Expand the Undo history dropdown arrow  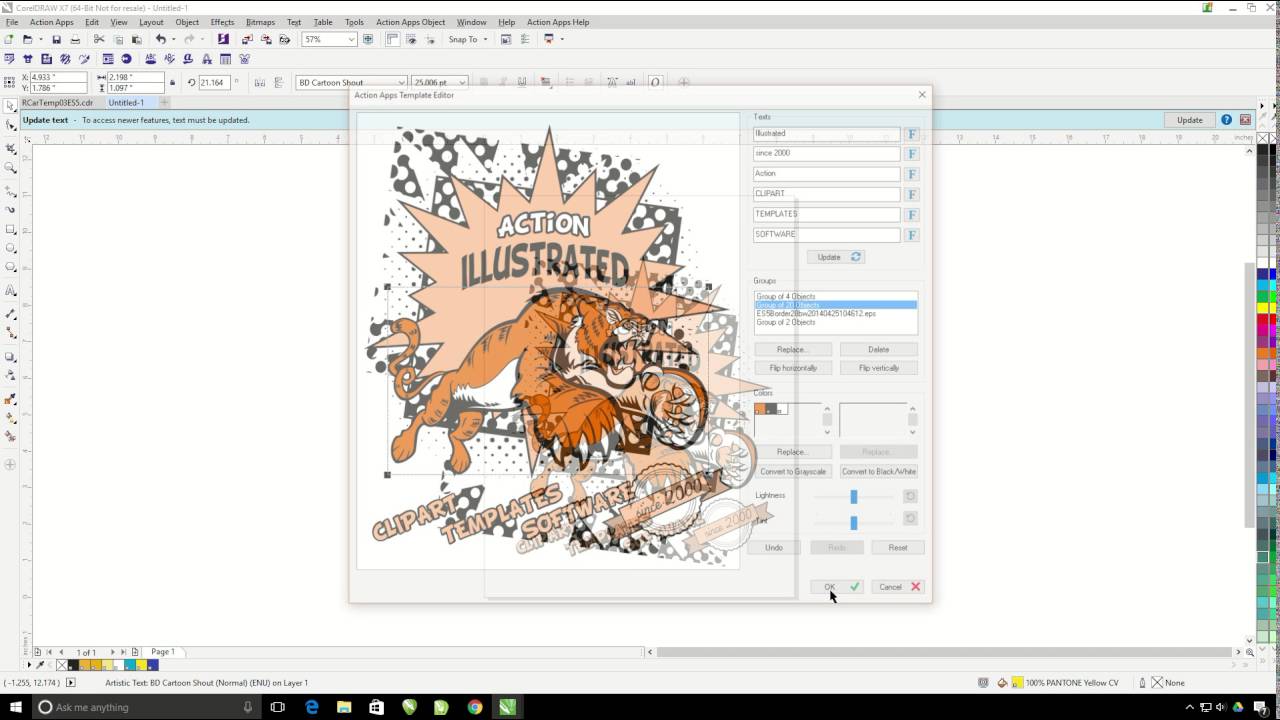pyautogui.click(x=173, y=39)
